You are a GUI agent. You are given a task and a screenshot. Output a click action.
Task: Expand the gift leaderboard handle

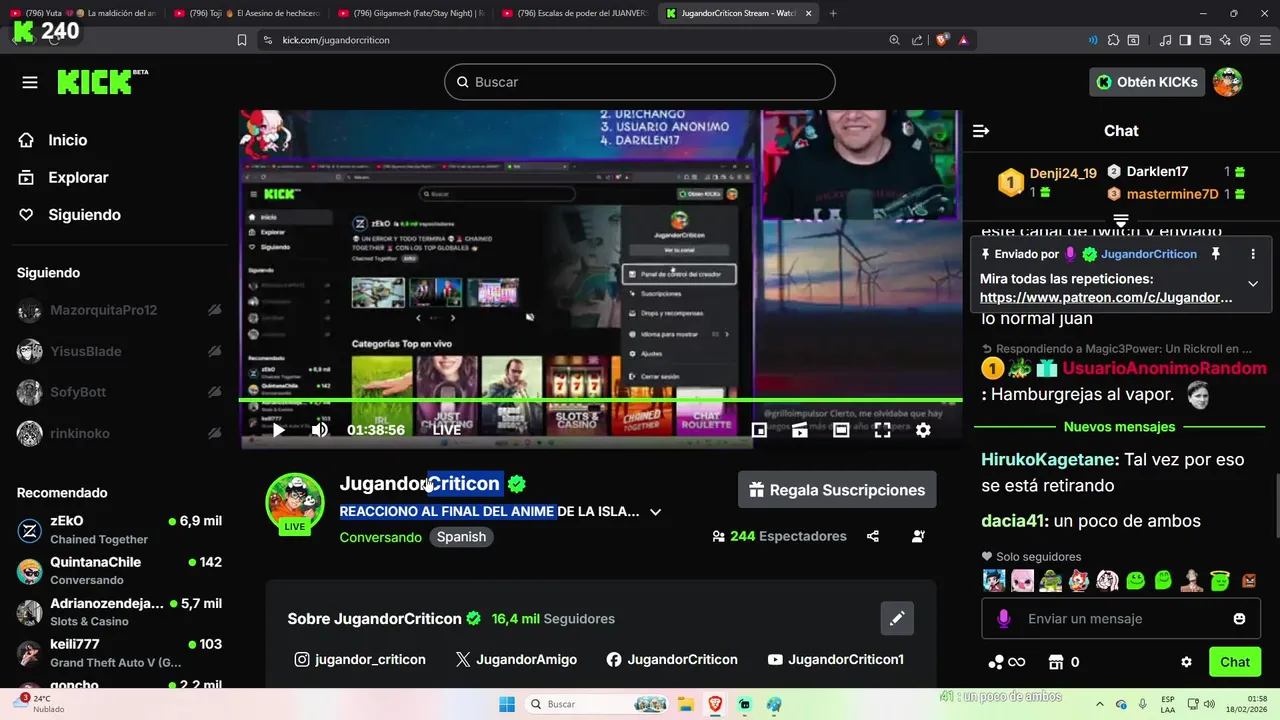click(1121, 220)
